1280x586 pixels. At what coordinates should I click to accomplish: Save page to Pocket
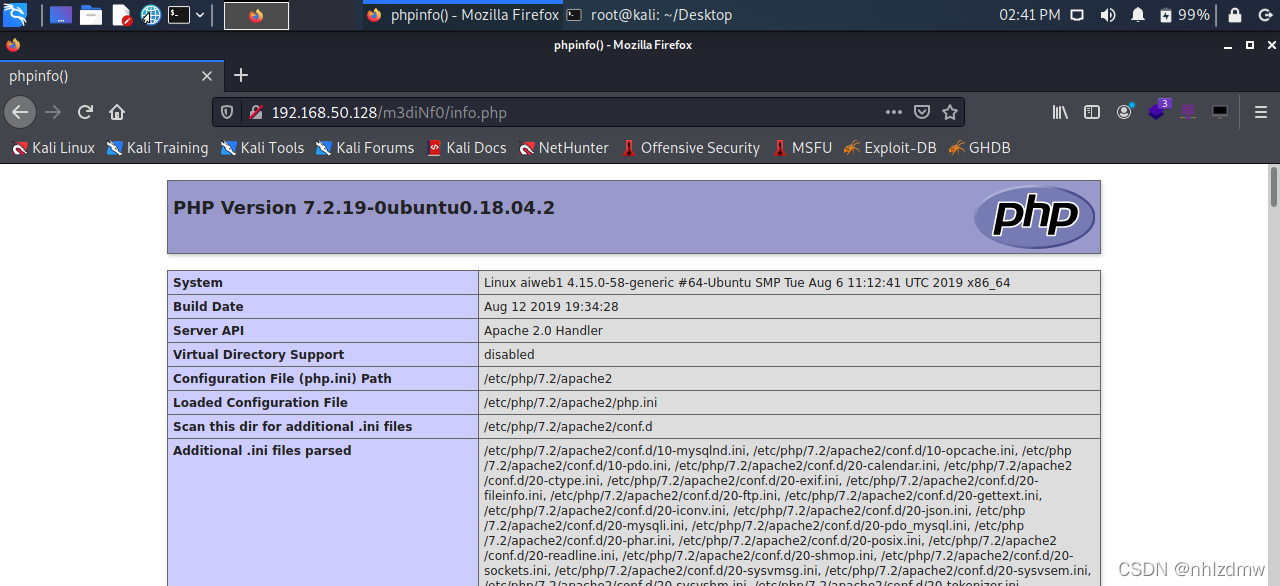pyautogui.click(x=922, y=112)
